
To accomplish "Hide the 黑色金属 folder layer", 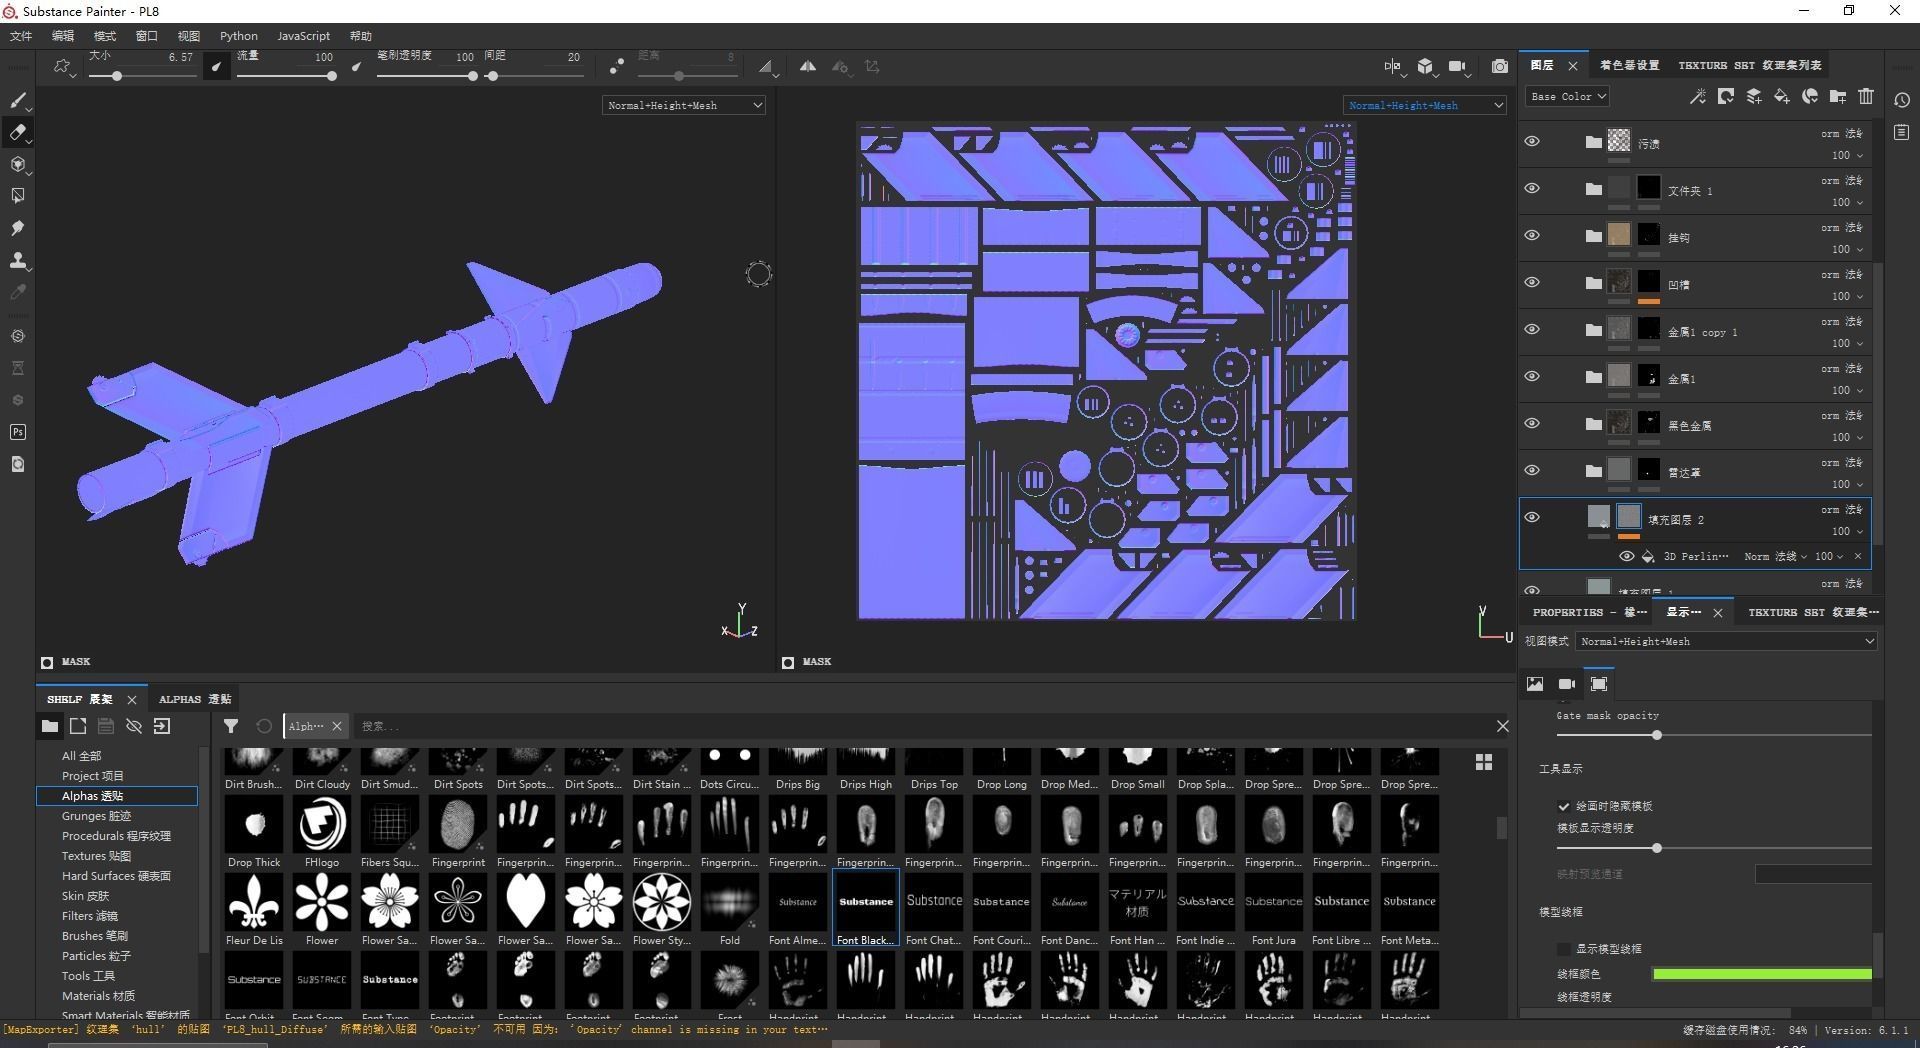I will pos(1532,424).
